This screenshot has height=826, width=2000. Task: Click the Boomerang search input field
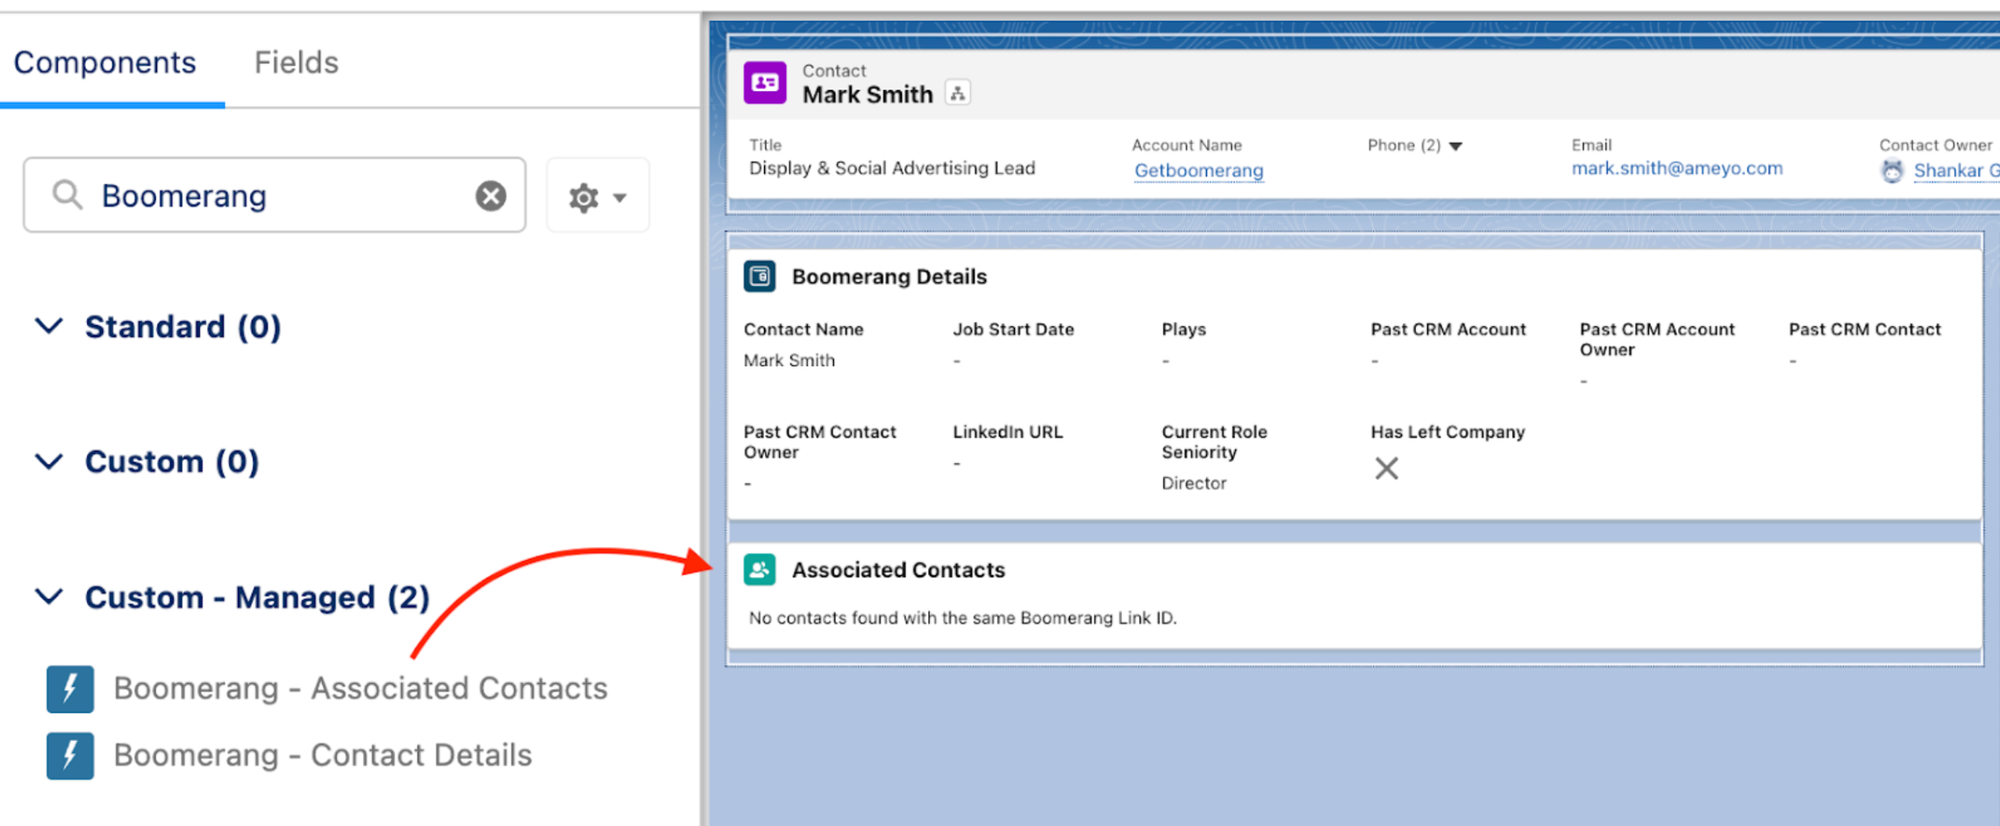[x=275, y=195]
